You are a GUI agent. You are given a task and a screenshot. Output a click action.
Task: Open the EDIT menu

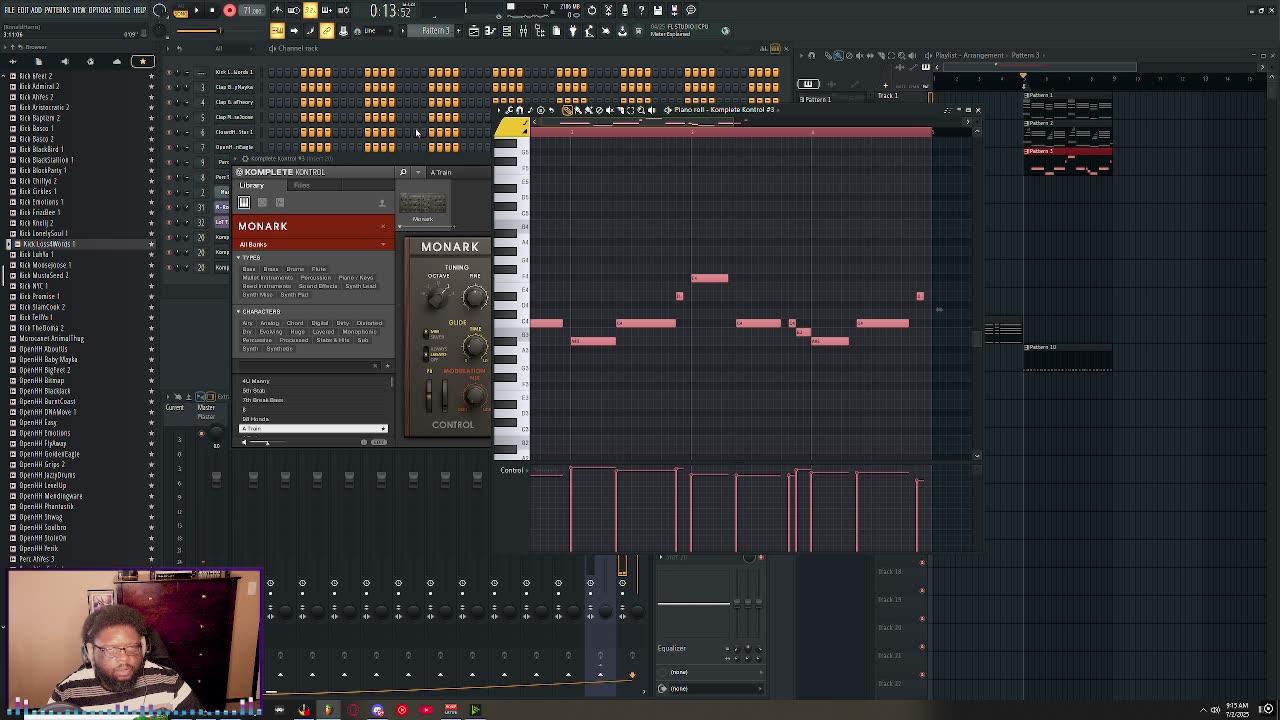click(x=23, y=10)
